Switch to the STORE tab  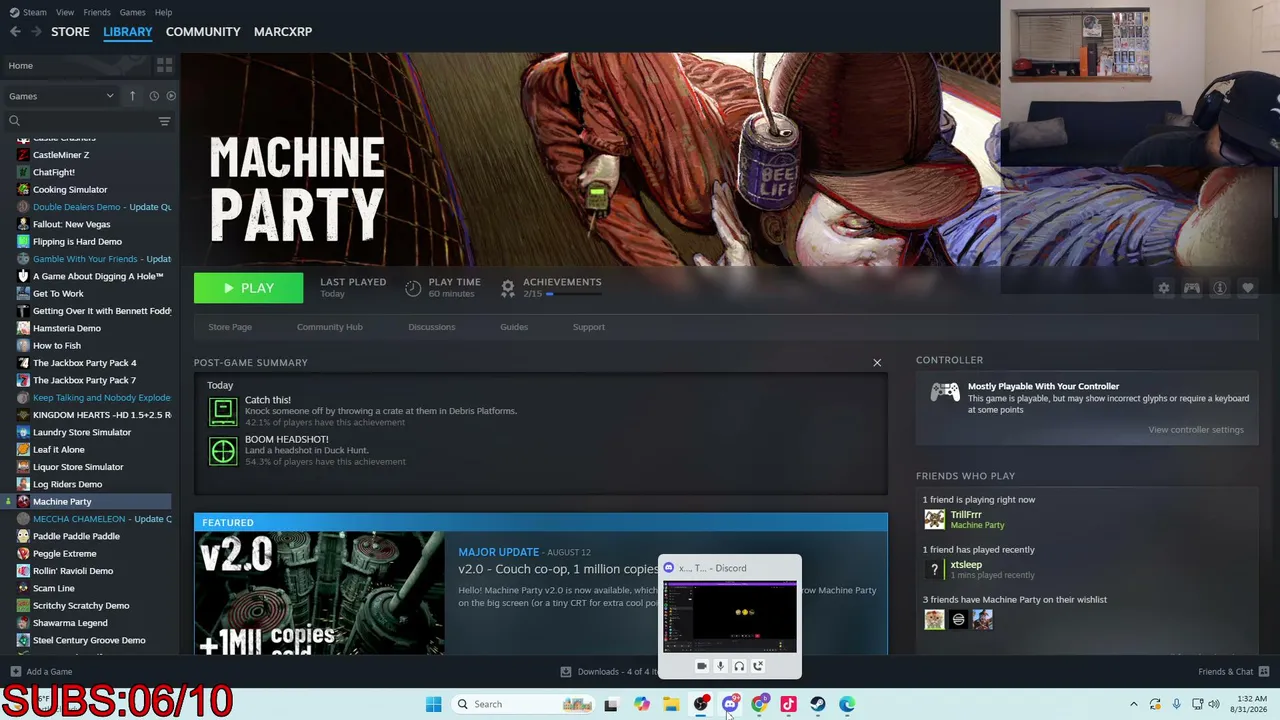click(70, 32)
